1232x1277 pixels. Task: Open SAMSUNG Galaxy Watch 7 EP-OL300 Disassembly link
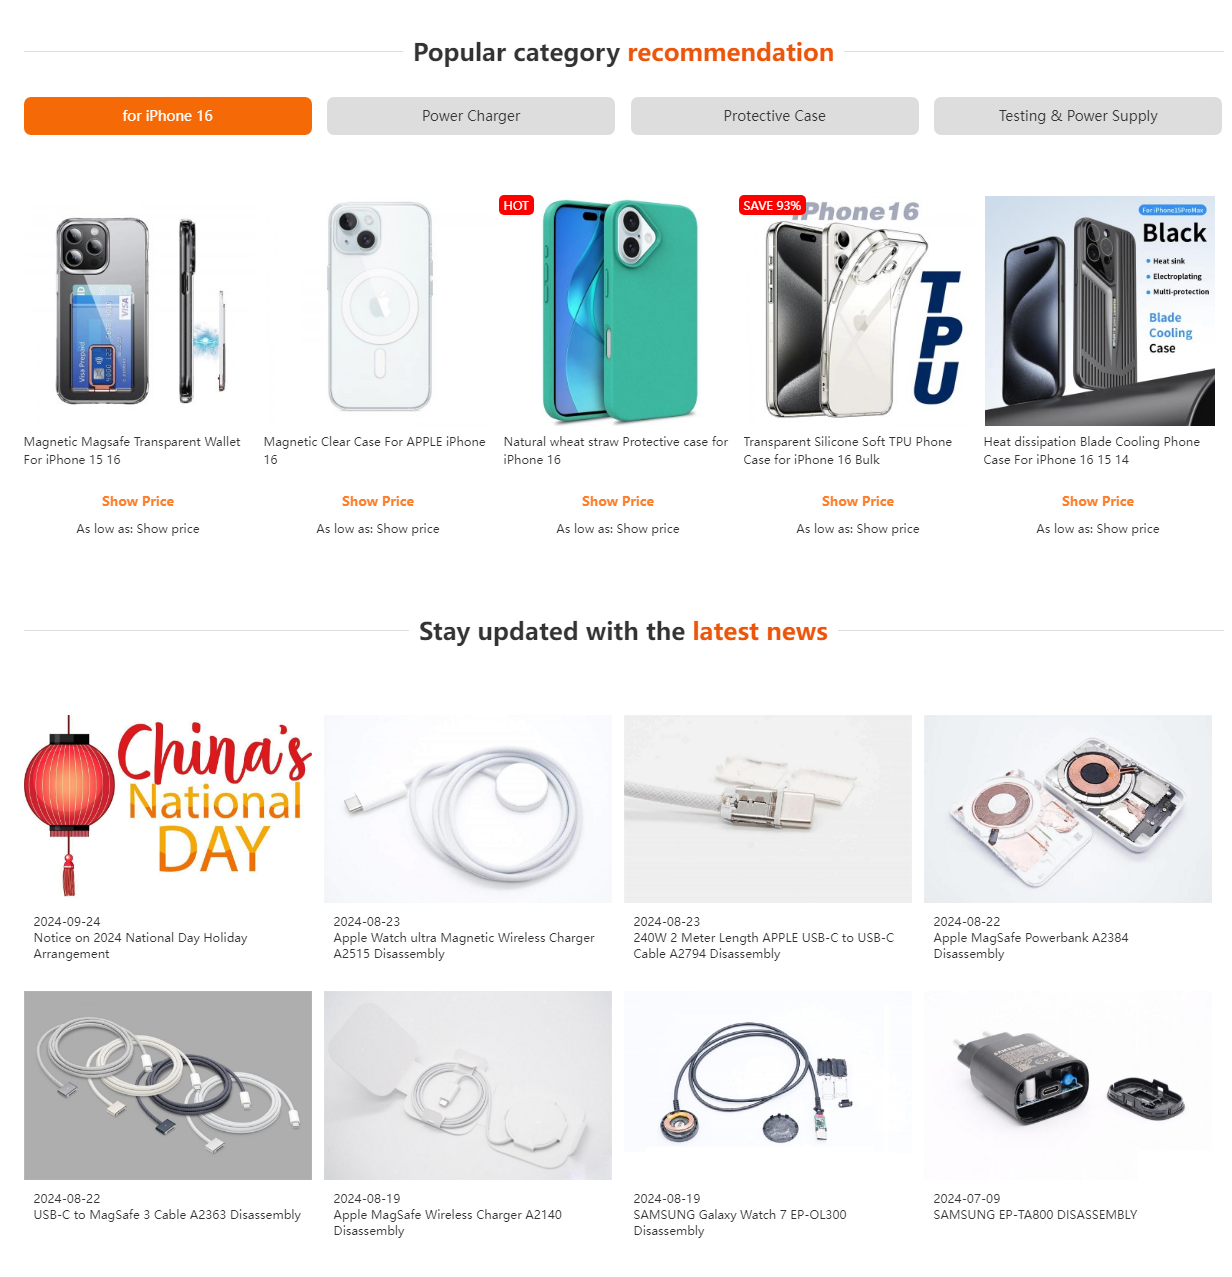(740, 1222)
